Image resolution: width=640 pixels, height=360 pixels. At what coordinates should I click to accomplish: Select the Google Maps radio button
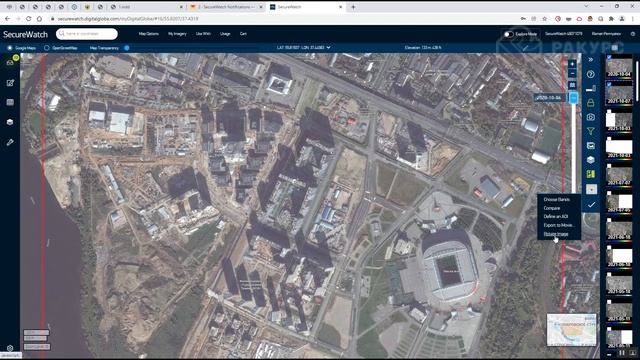pyautogui.click(x=10, y=48)
